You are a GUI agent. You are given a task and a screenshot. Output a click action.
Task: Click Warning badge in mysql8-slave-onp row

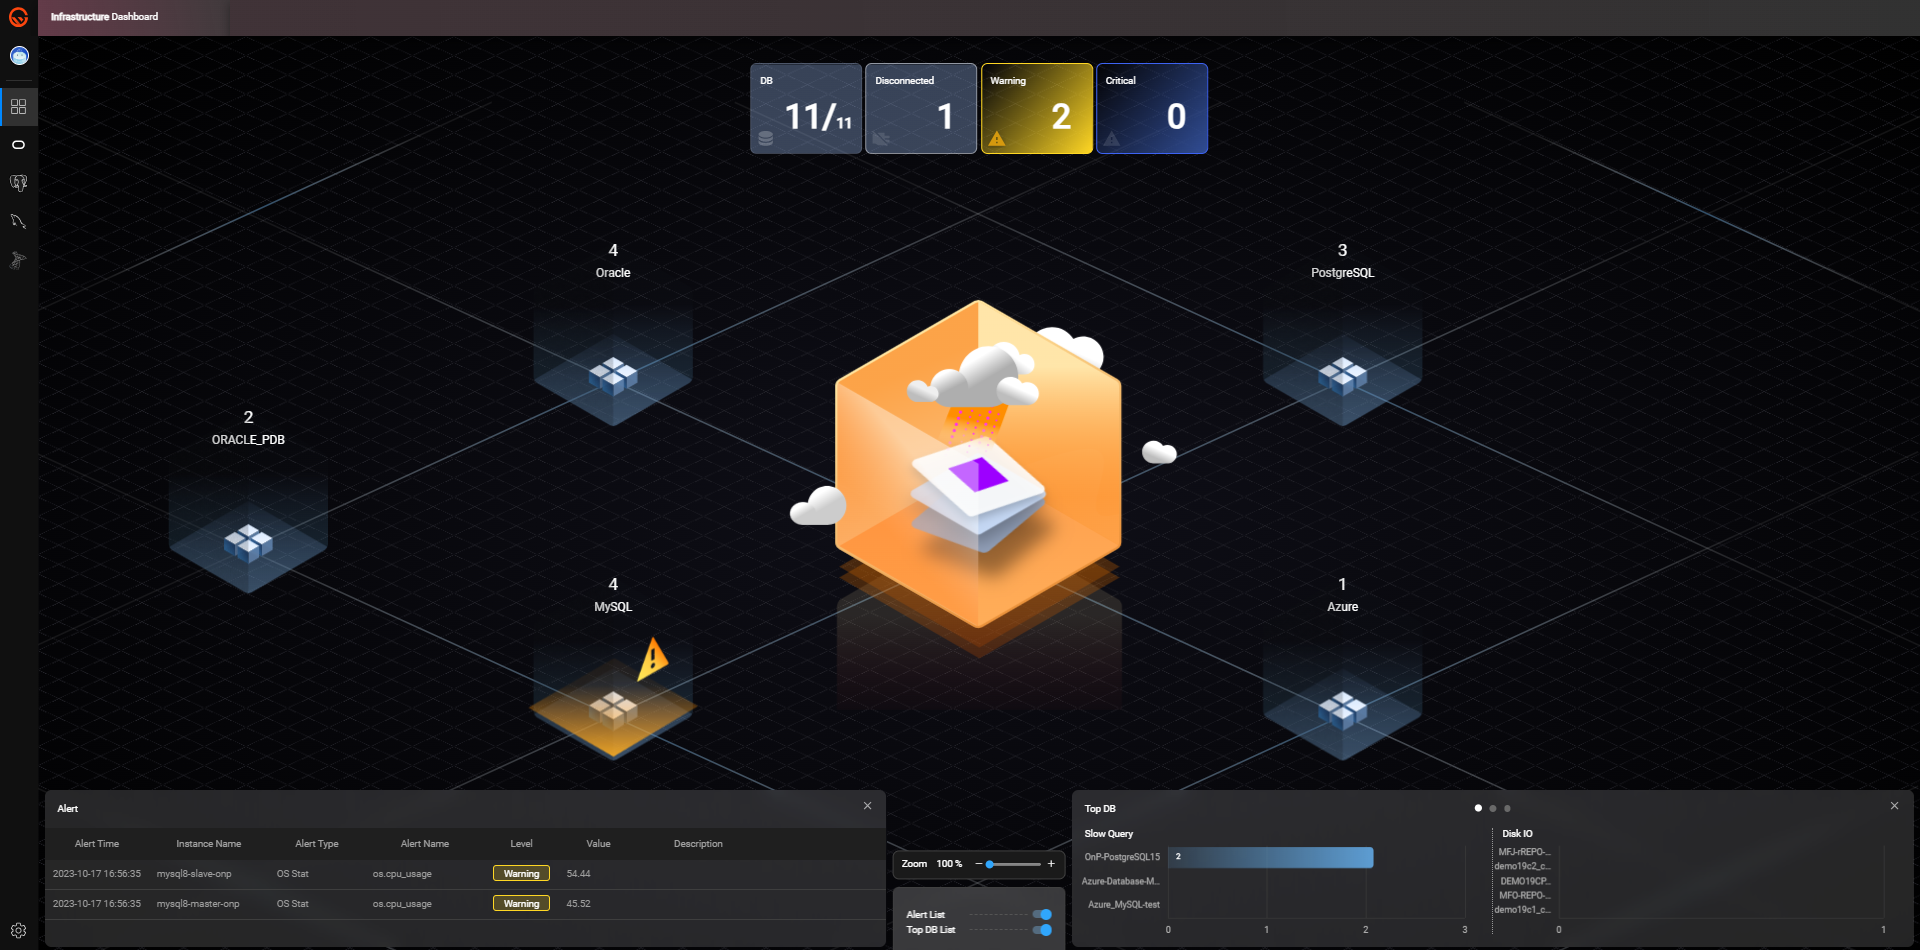click(521, 874)
